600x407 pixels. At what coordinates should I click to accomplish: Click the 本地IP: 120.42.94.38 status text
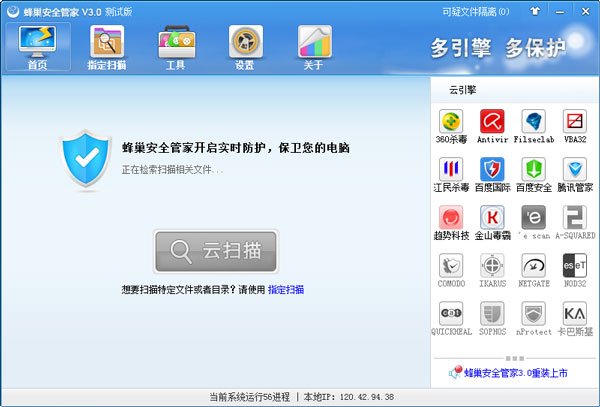click(x=349, y=397)
